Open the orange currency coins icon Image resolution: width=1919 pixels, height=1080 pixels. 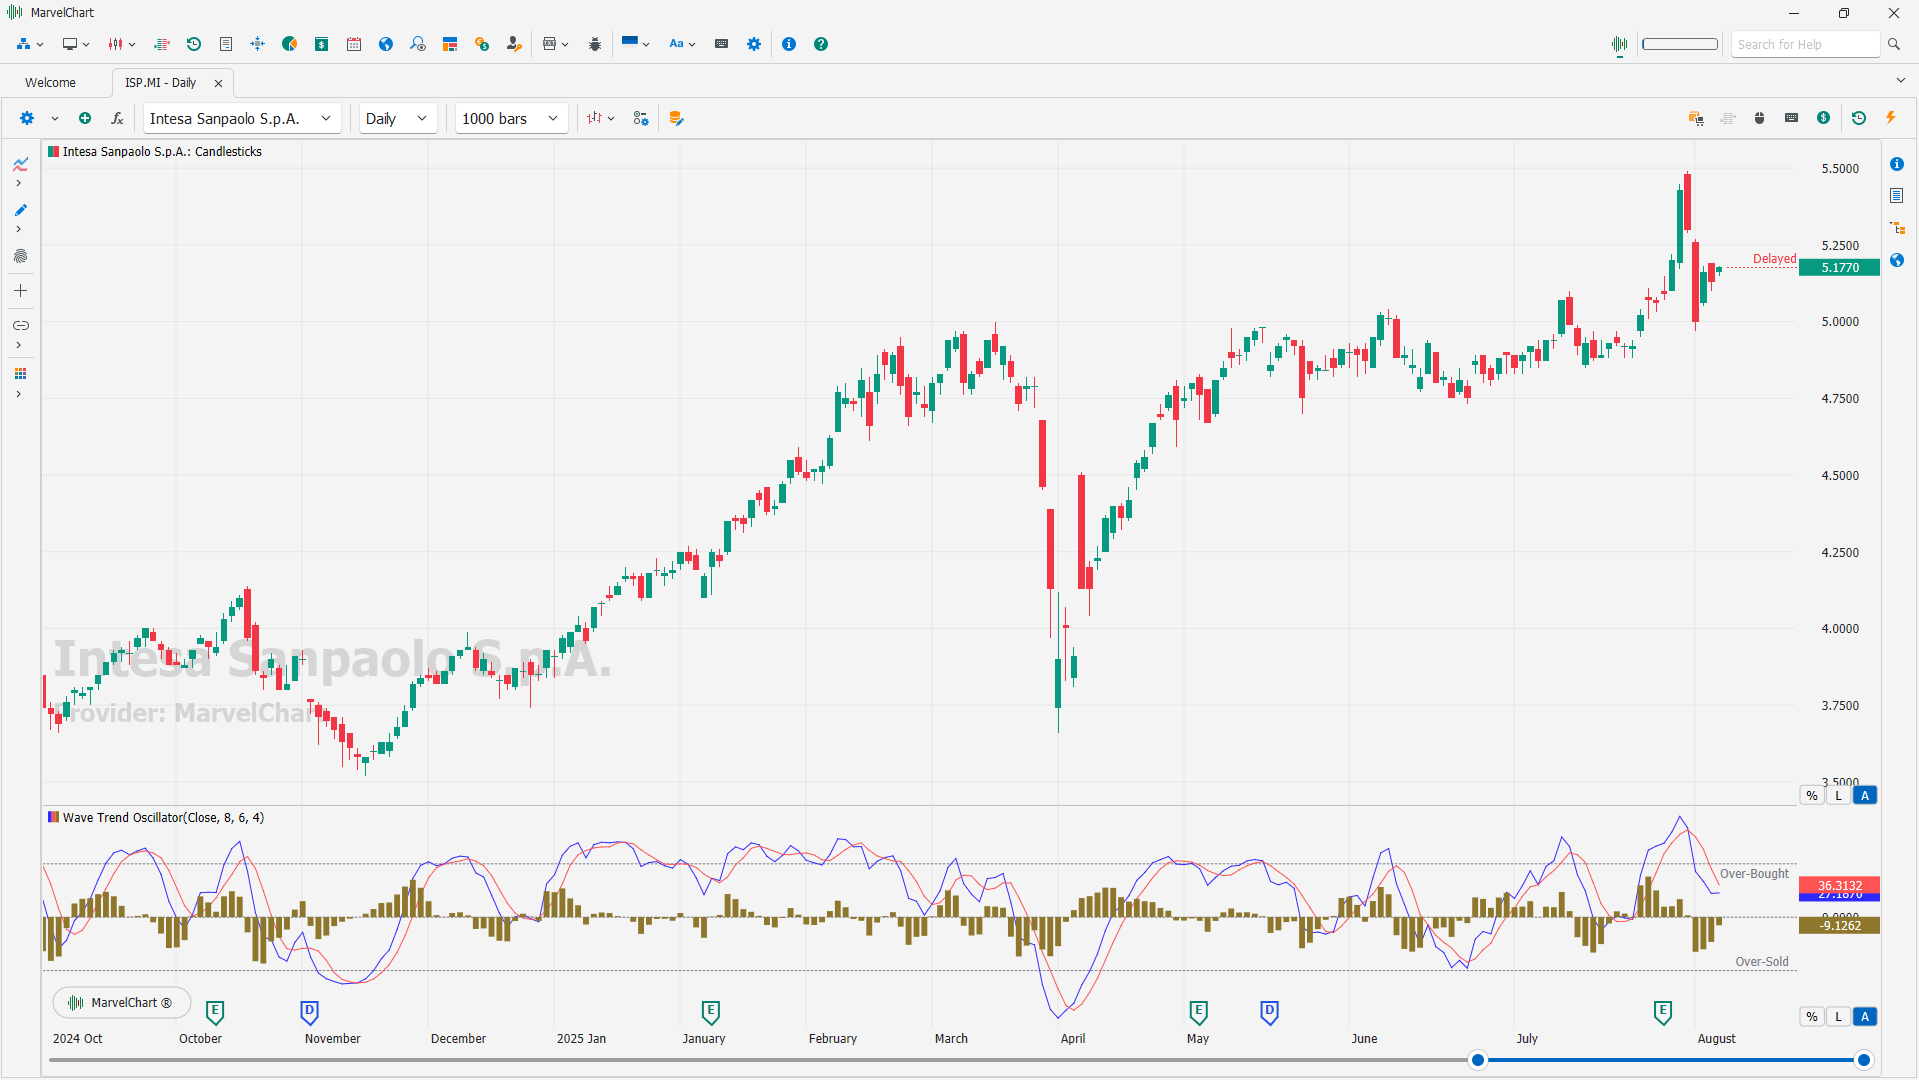click(482, 44)
